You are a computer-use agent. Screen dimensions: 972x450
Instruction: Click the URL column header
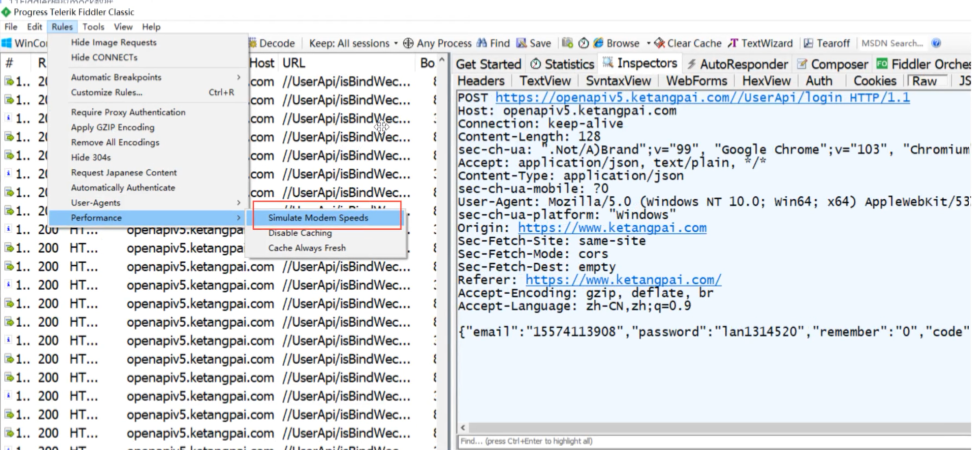pyautogui.click(x=294, y=63)
